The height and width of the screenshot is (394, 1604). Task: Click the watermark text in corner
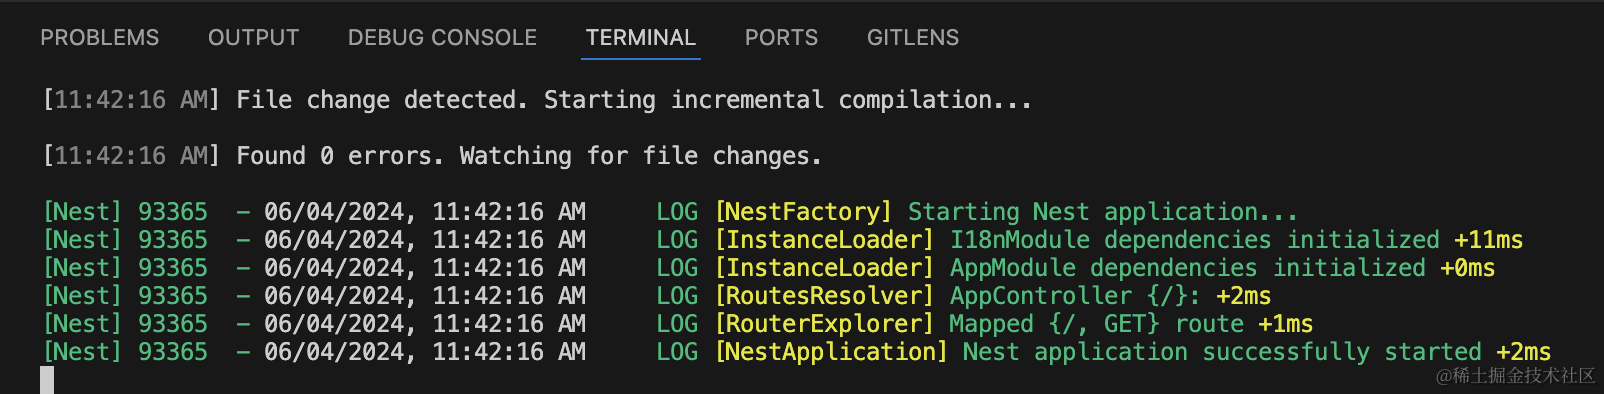(x=1515, y=376)
